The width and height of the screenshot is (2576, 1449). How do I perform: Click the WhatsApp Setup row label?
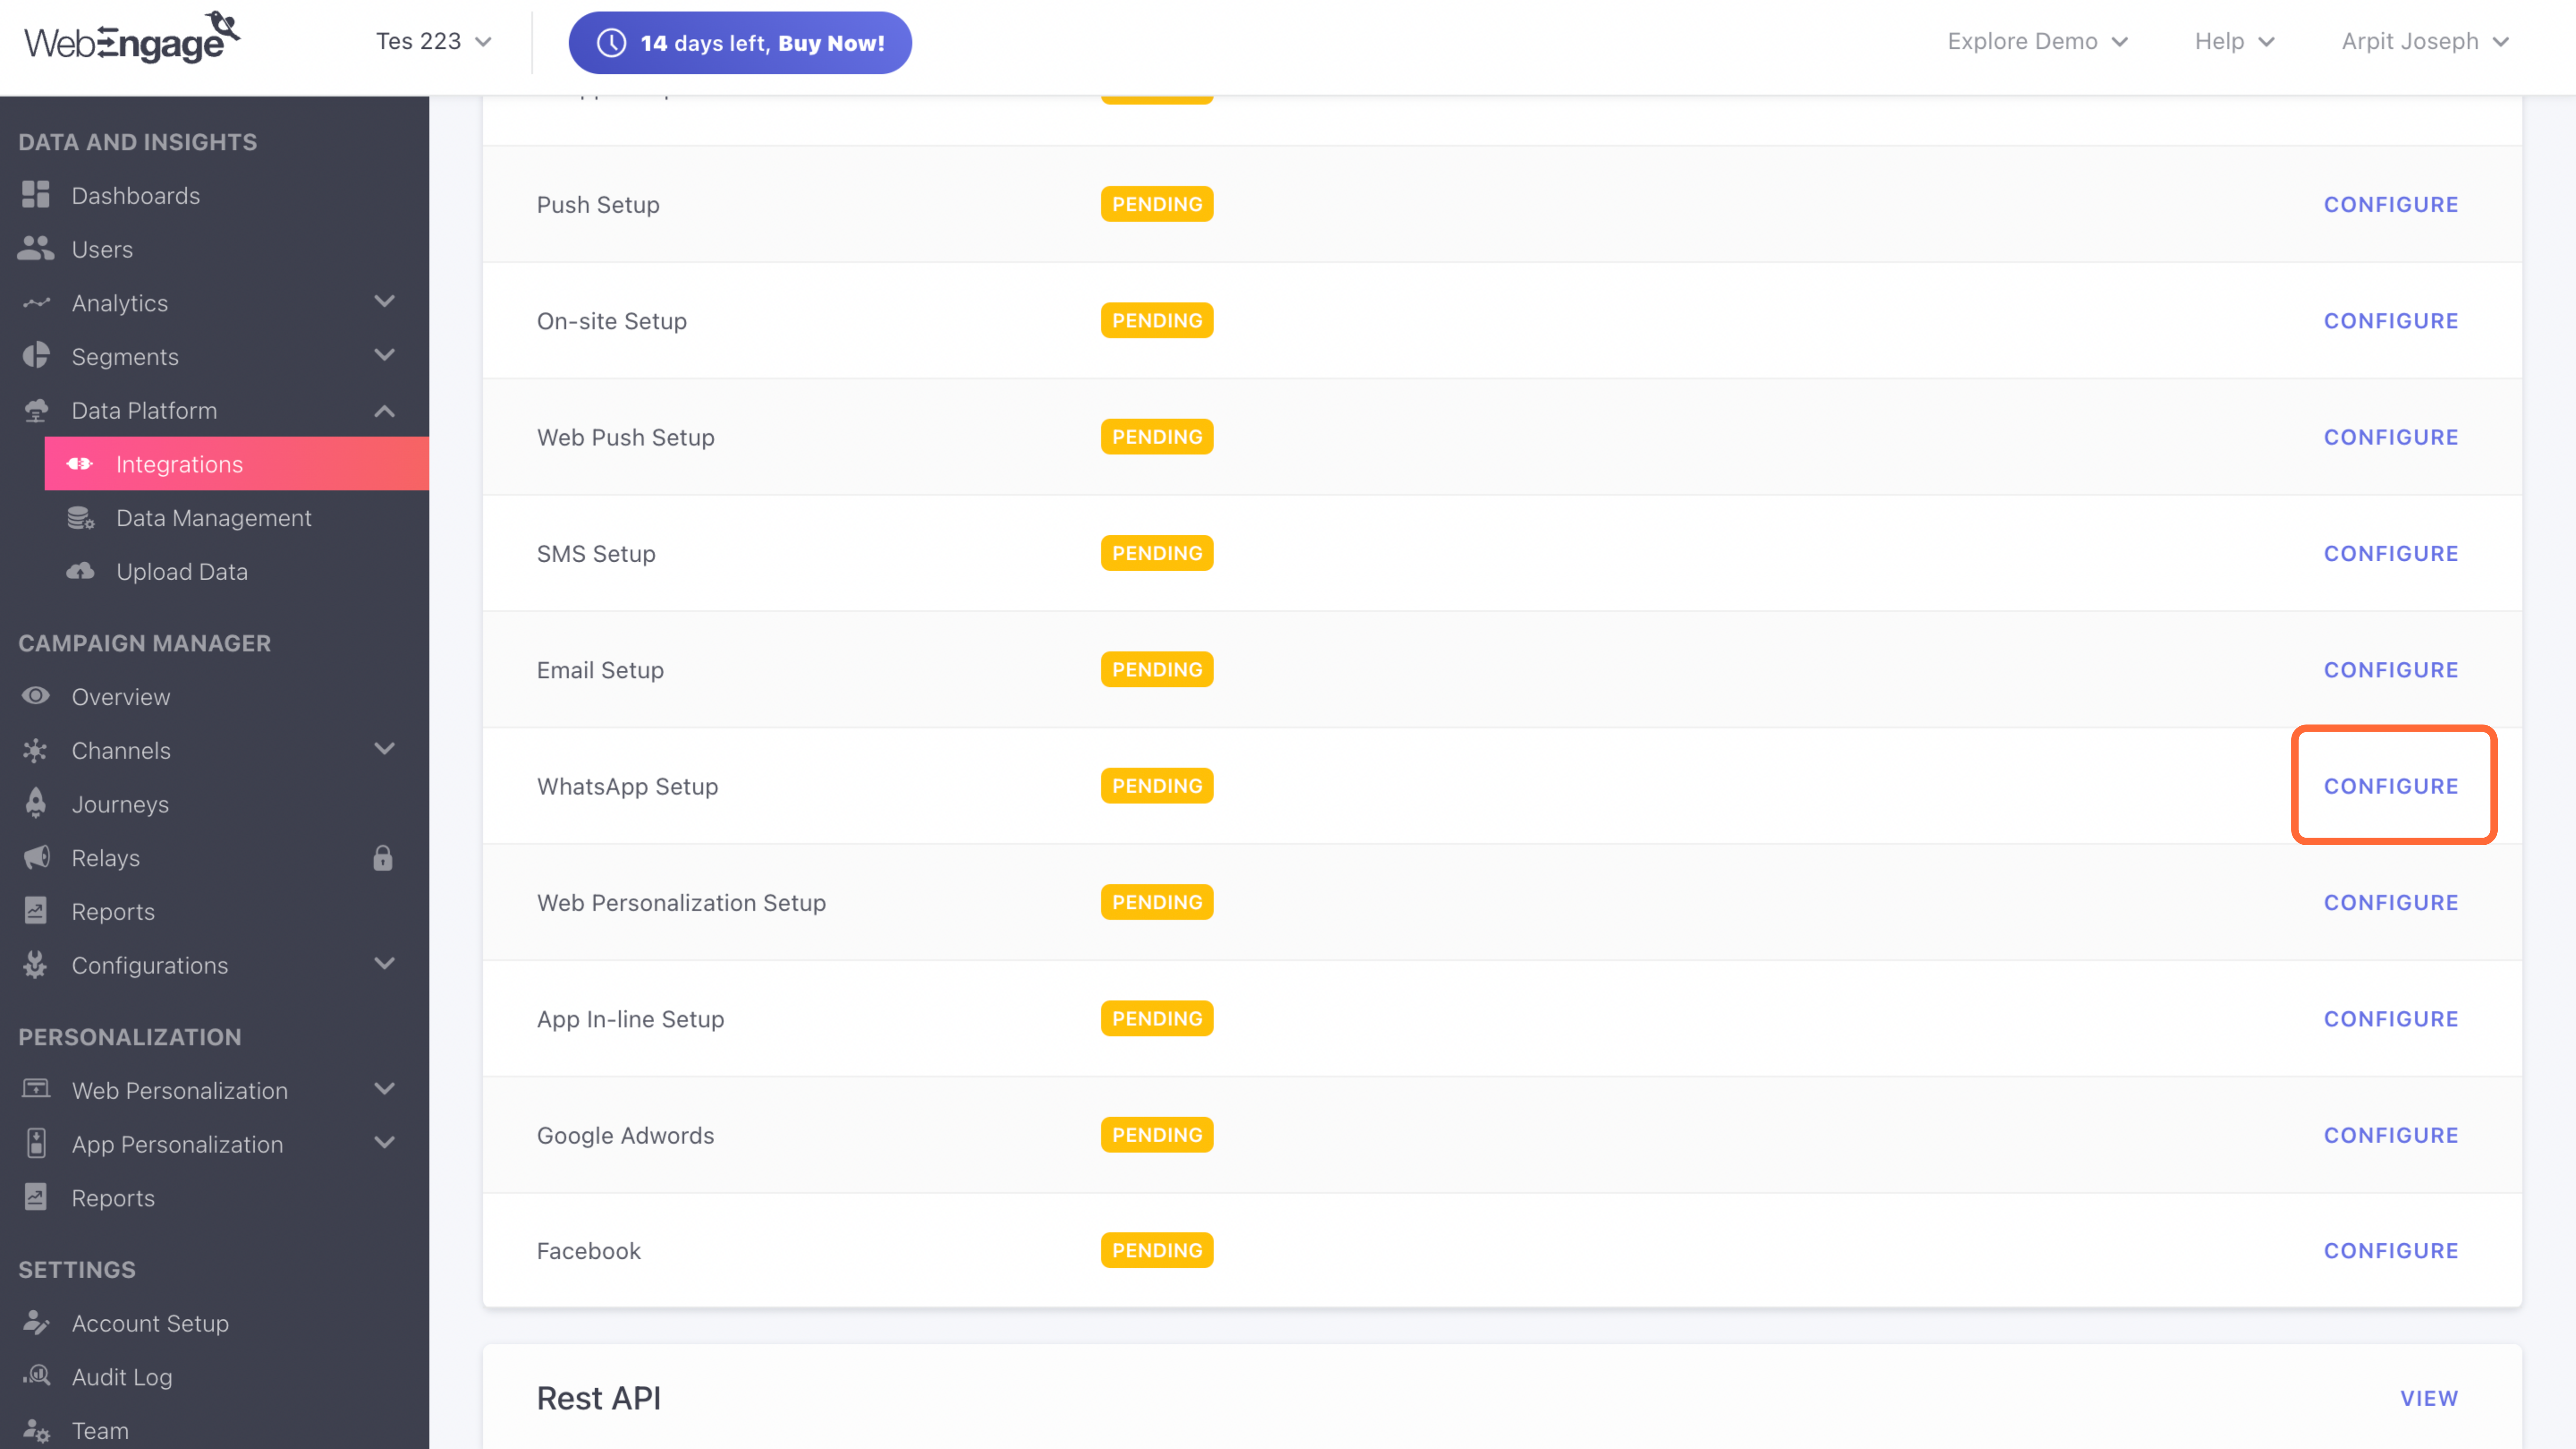(627, 786)
